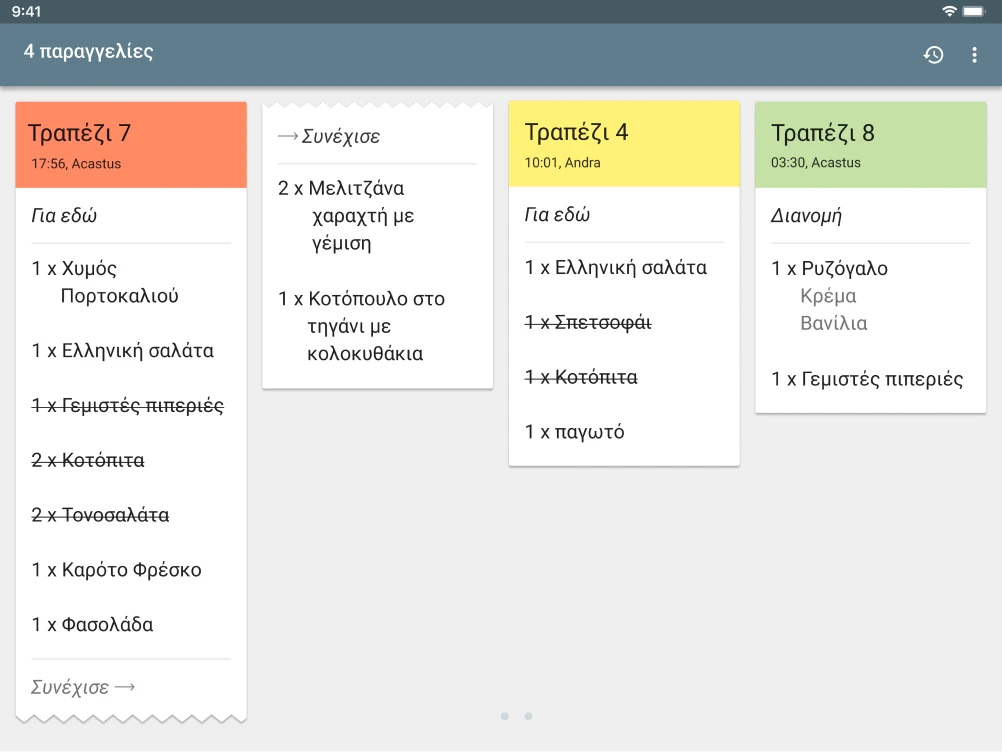Tap Συνέχισε arrow at bottom of Τραπέζι 7
Image resolution: width=1002 pixels, height=752 pixels.
[x=83, y=687]
